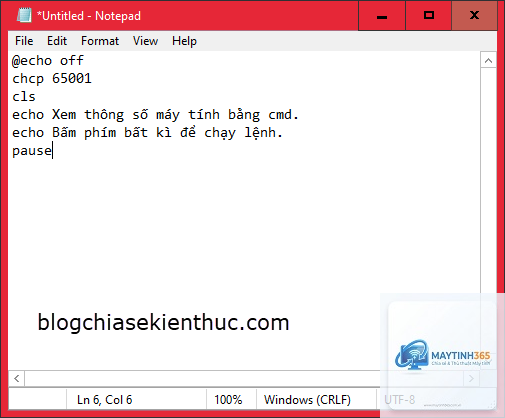Image resolution: width=505 pixels, height=418 pixels.
Task: Click the '@echo off' line
Action: click(48, 61)
